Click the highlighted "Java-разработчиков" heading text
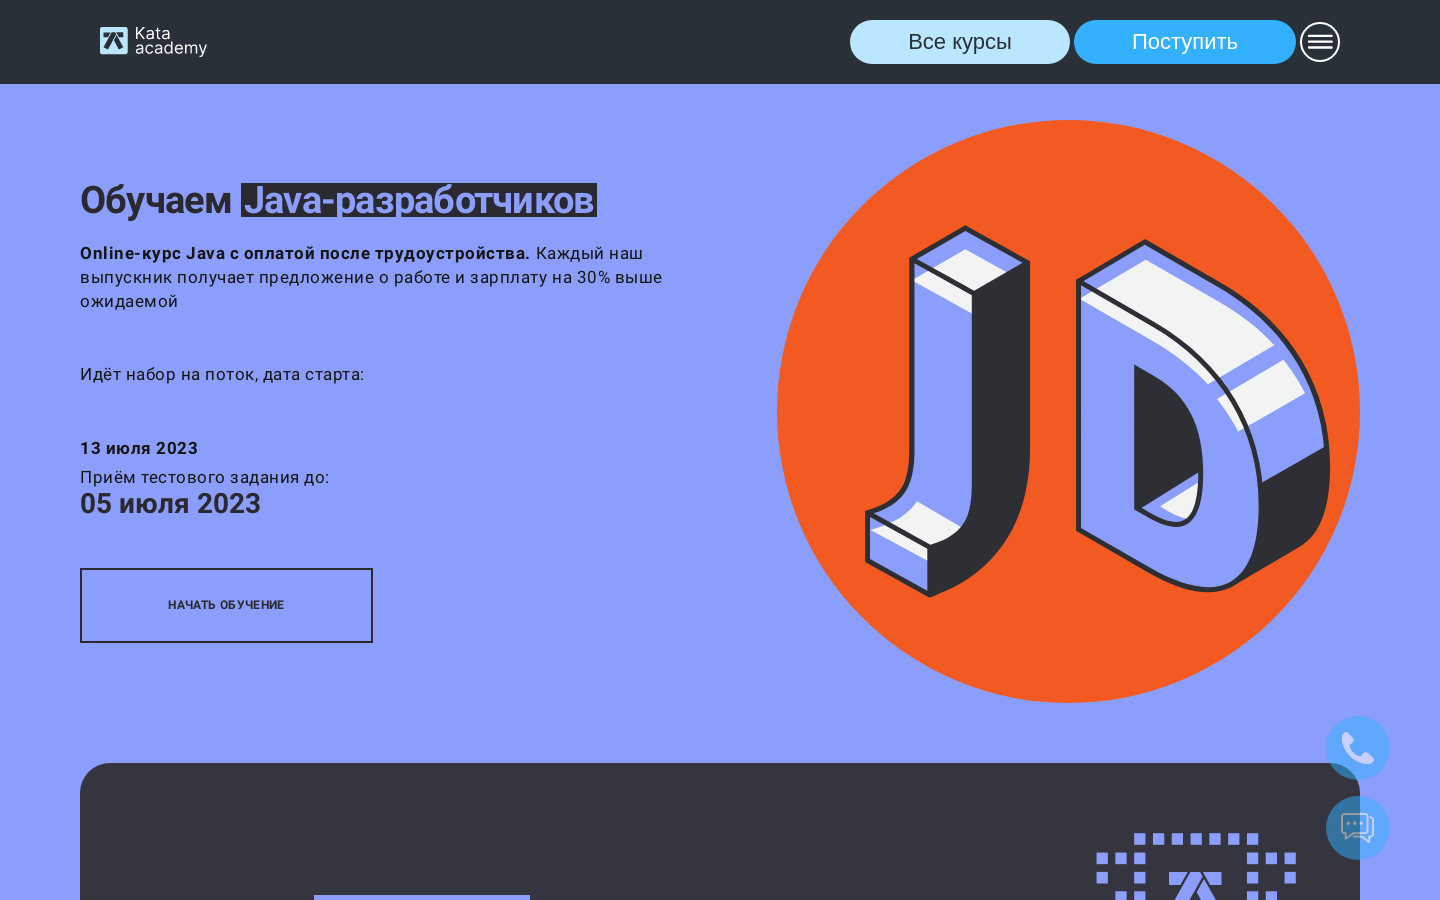 (419, 200)
